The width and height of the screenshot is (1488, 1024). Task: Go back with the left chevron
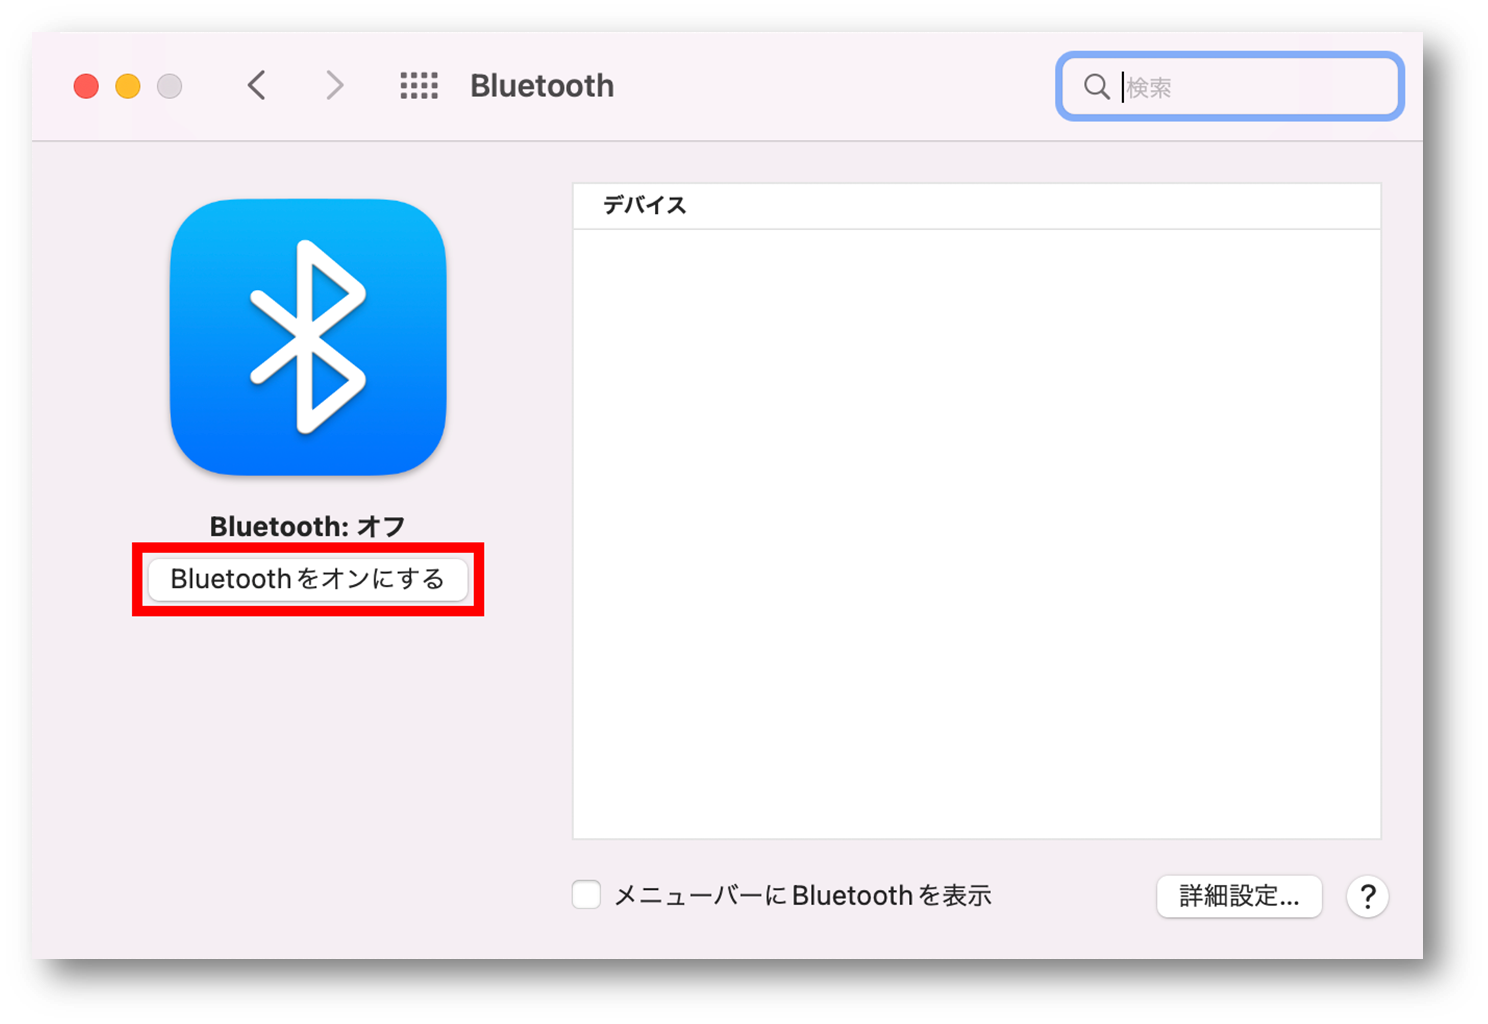click(x=257, y=86)
